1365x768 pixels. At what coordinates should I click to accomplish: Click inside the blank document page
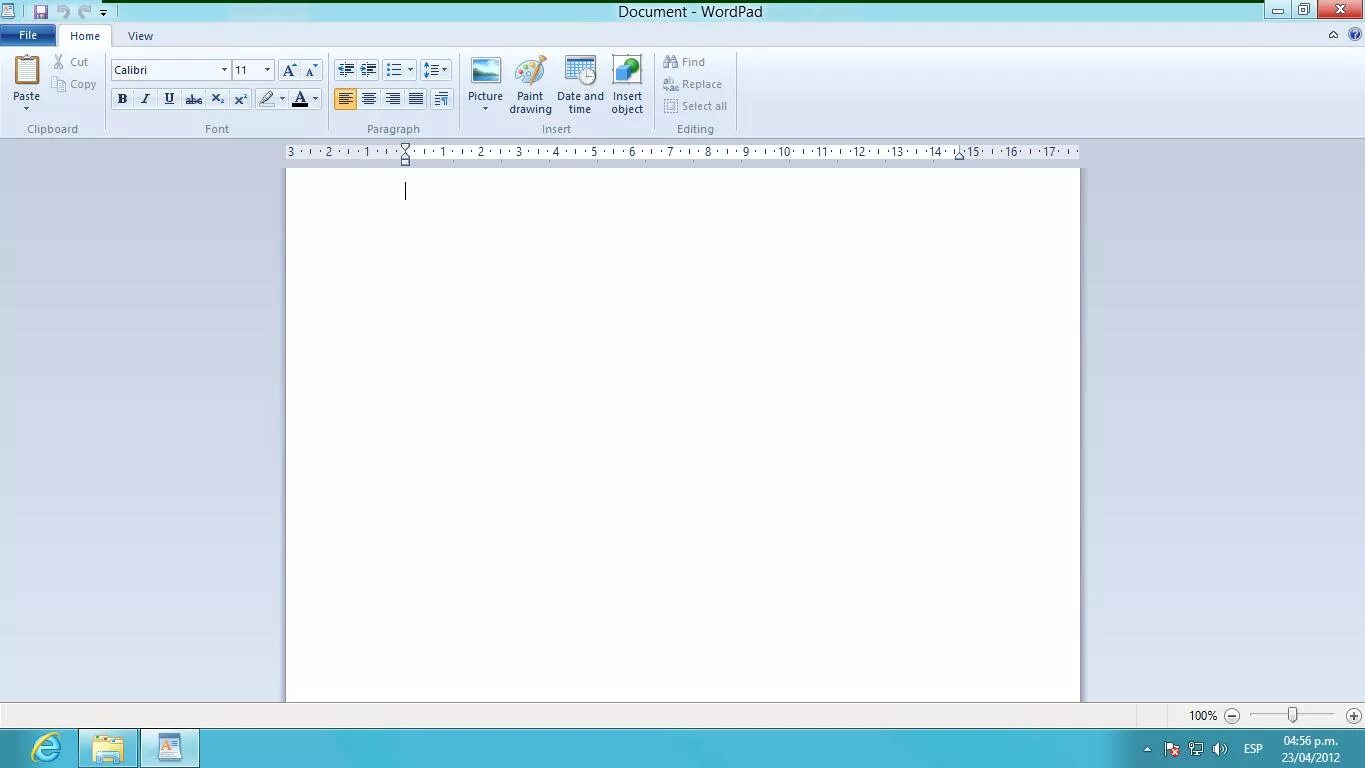pyautogui.click(x=683, y=435)
